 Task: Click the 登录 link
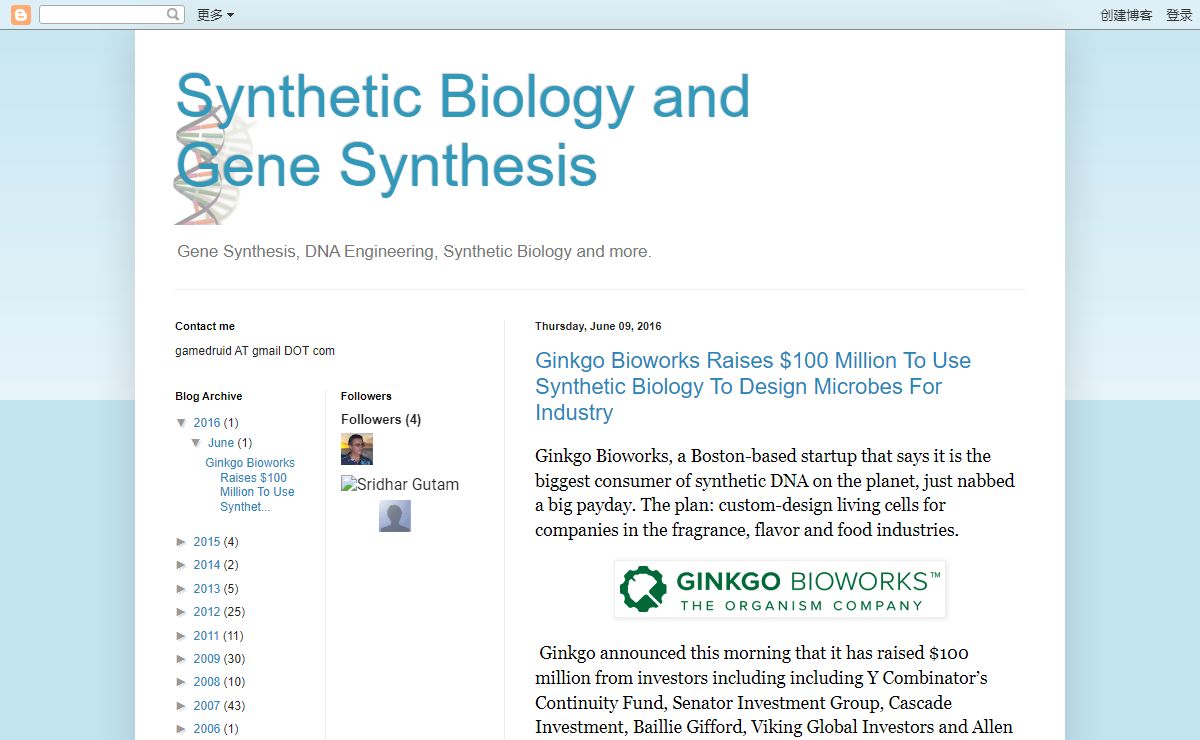[1179, 15]
